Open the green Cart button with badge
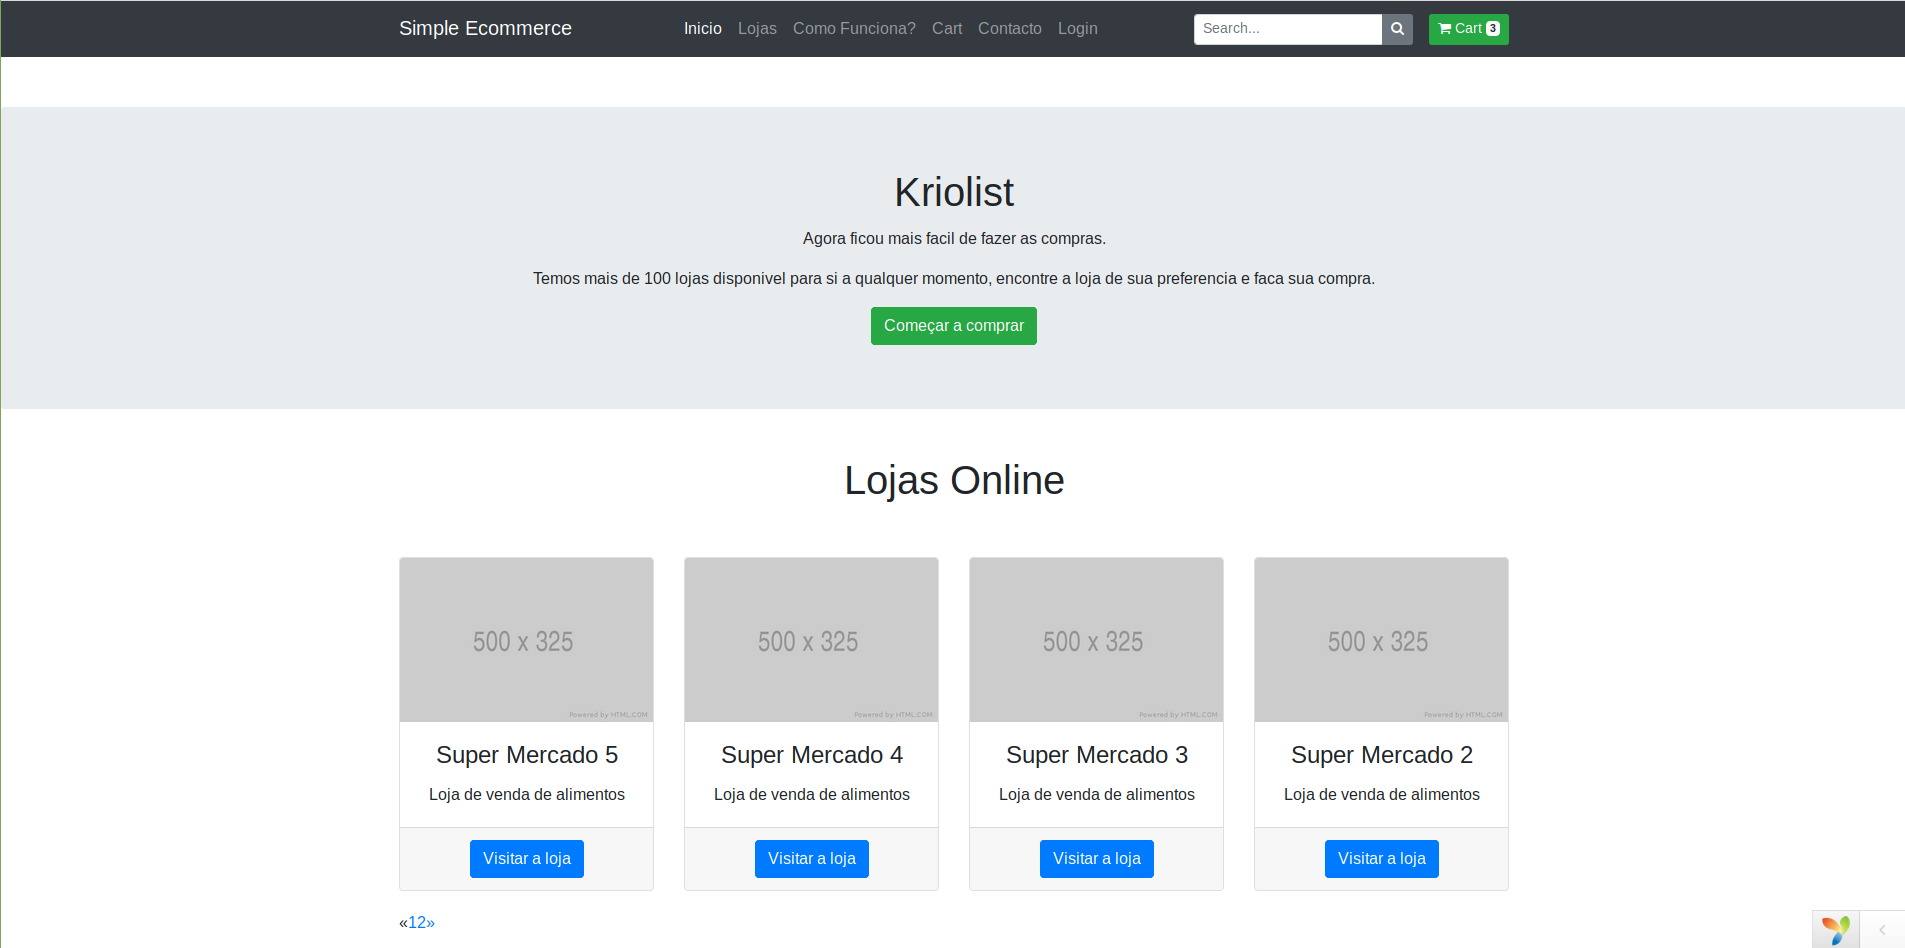1905x948 pixels. (x=1468, y=29)
